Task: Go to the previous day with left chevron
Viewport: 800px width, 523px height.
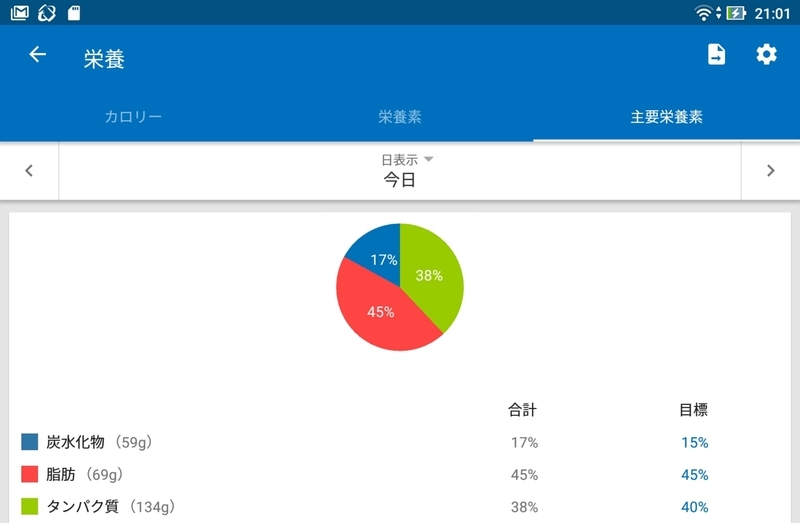Action: (29, 170)
